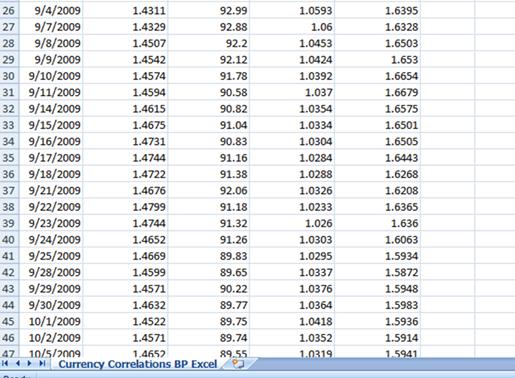This screenshot has width=515, height=378.
Task: Jump to first sheet with navigation arrow
Action: (5, 363)
